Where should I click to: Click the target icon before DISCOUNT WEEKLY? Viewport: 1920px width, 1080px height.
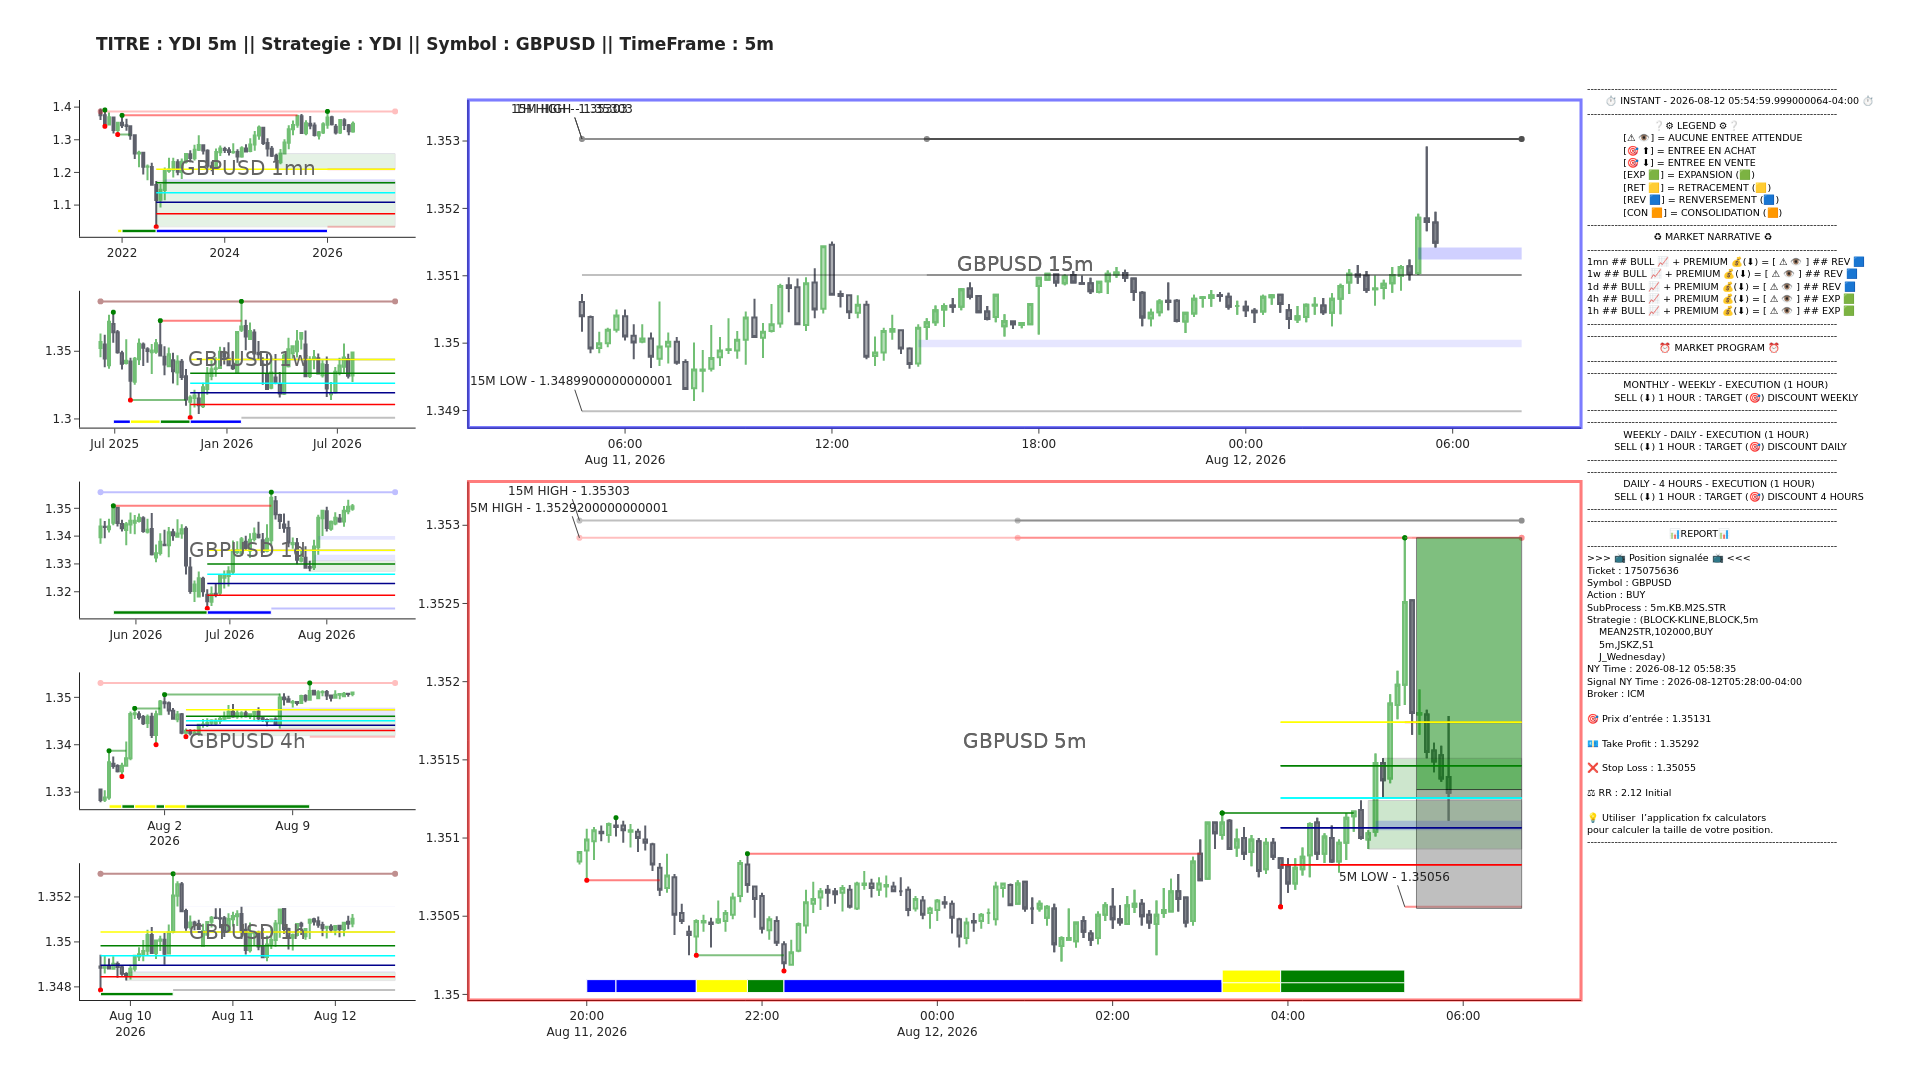tap(1753, 398)
